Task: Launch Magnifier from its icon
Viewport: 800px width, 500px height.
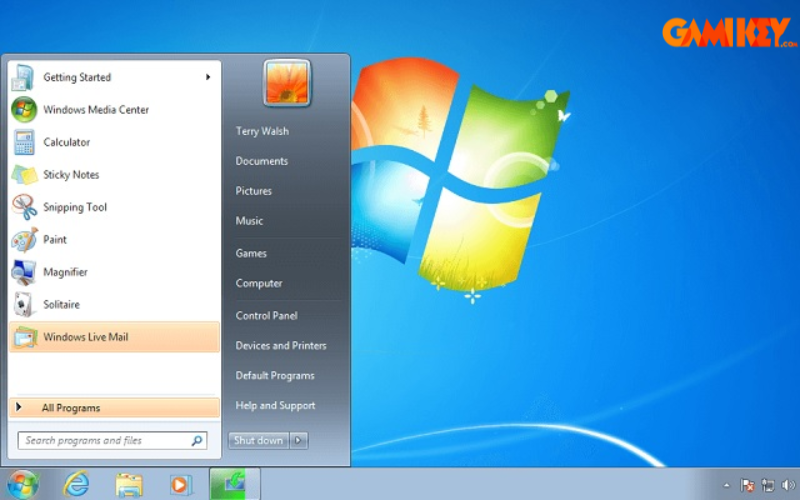Action: tap(24, 272)
